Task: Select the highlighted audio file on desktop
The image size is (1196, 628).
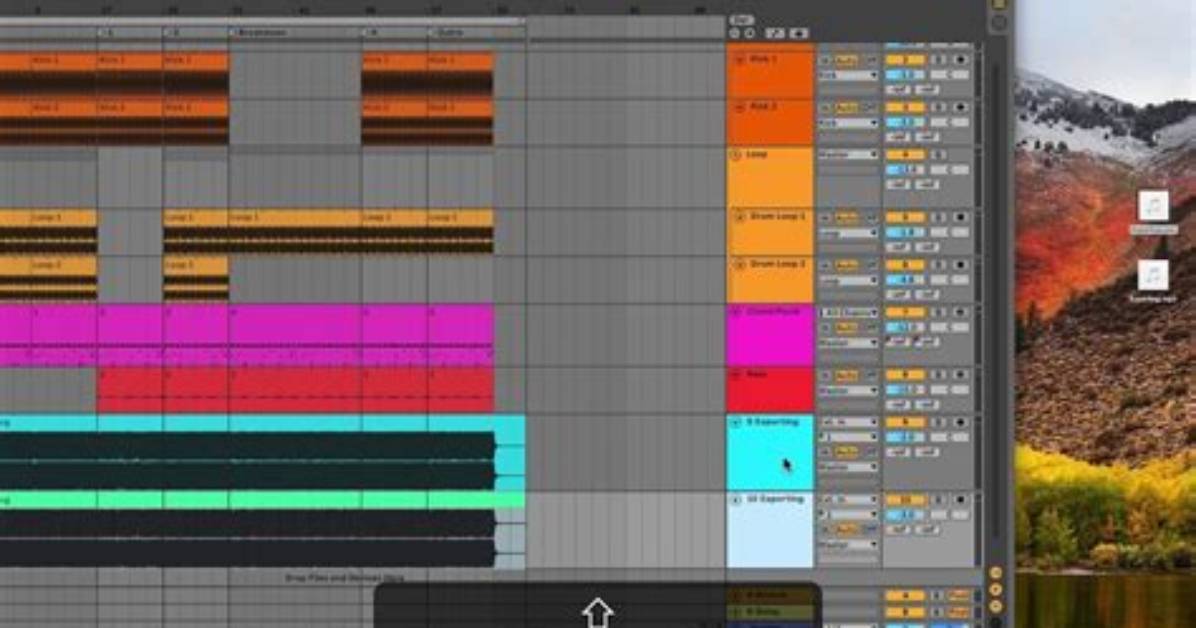Action: pyautogui.click(x=1153, y=206)
